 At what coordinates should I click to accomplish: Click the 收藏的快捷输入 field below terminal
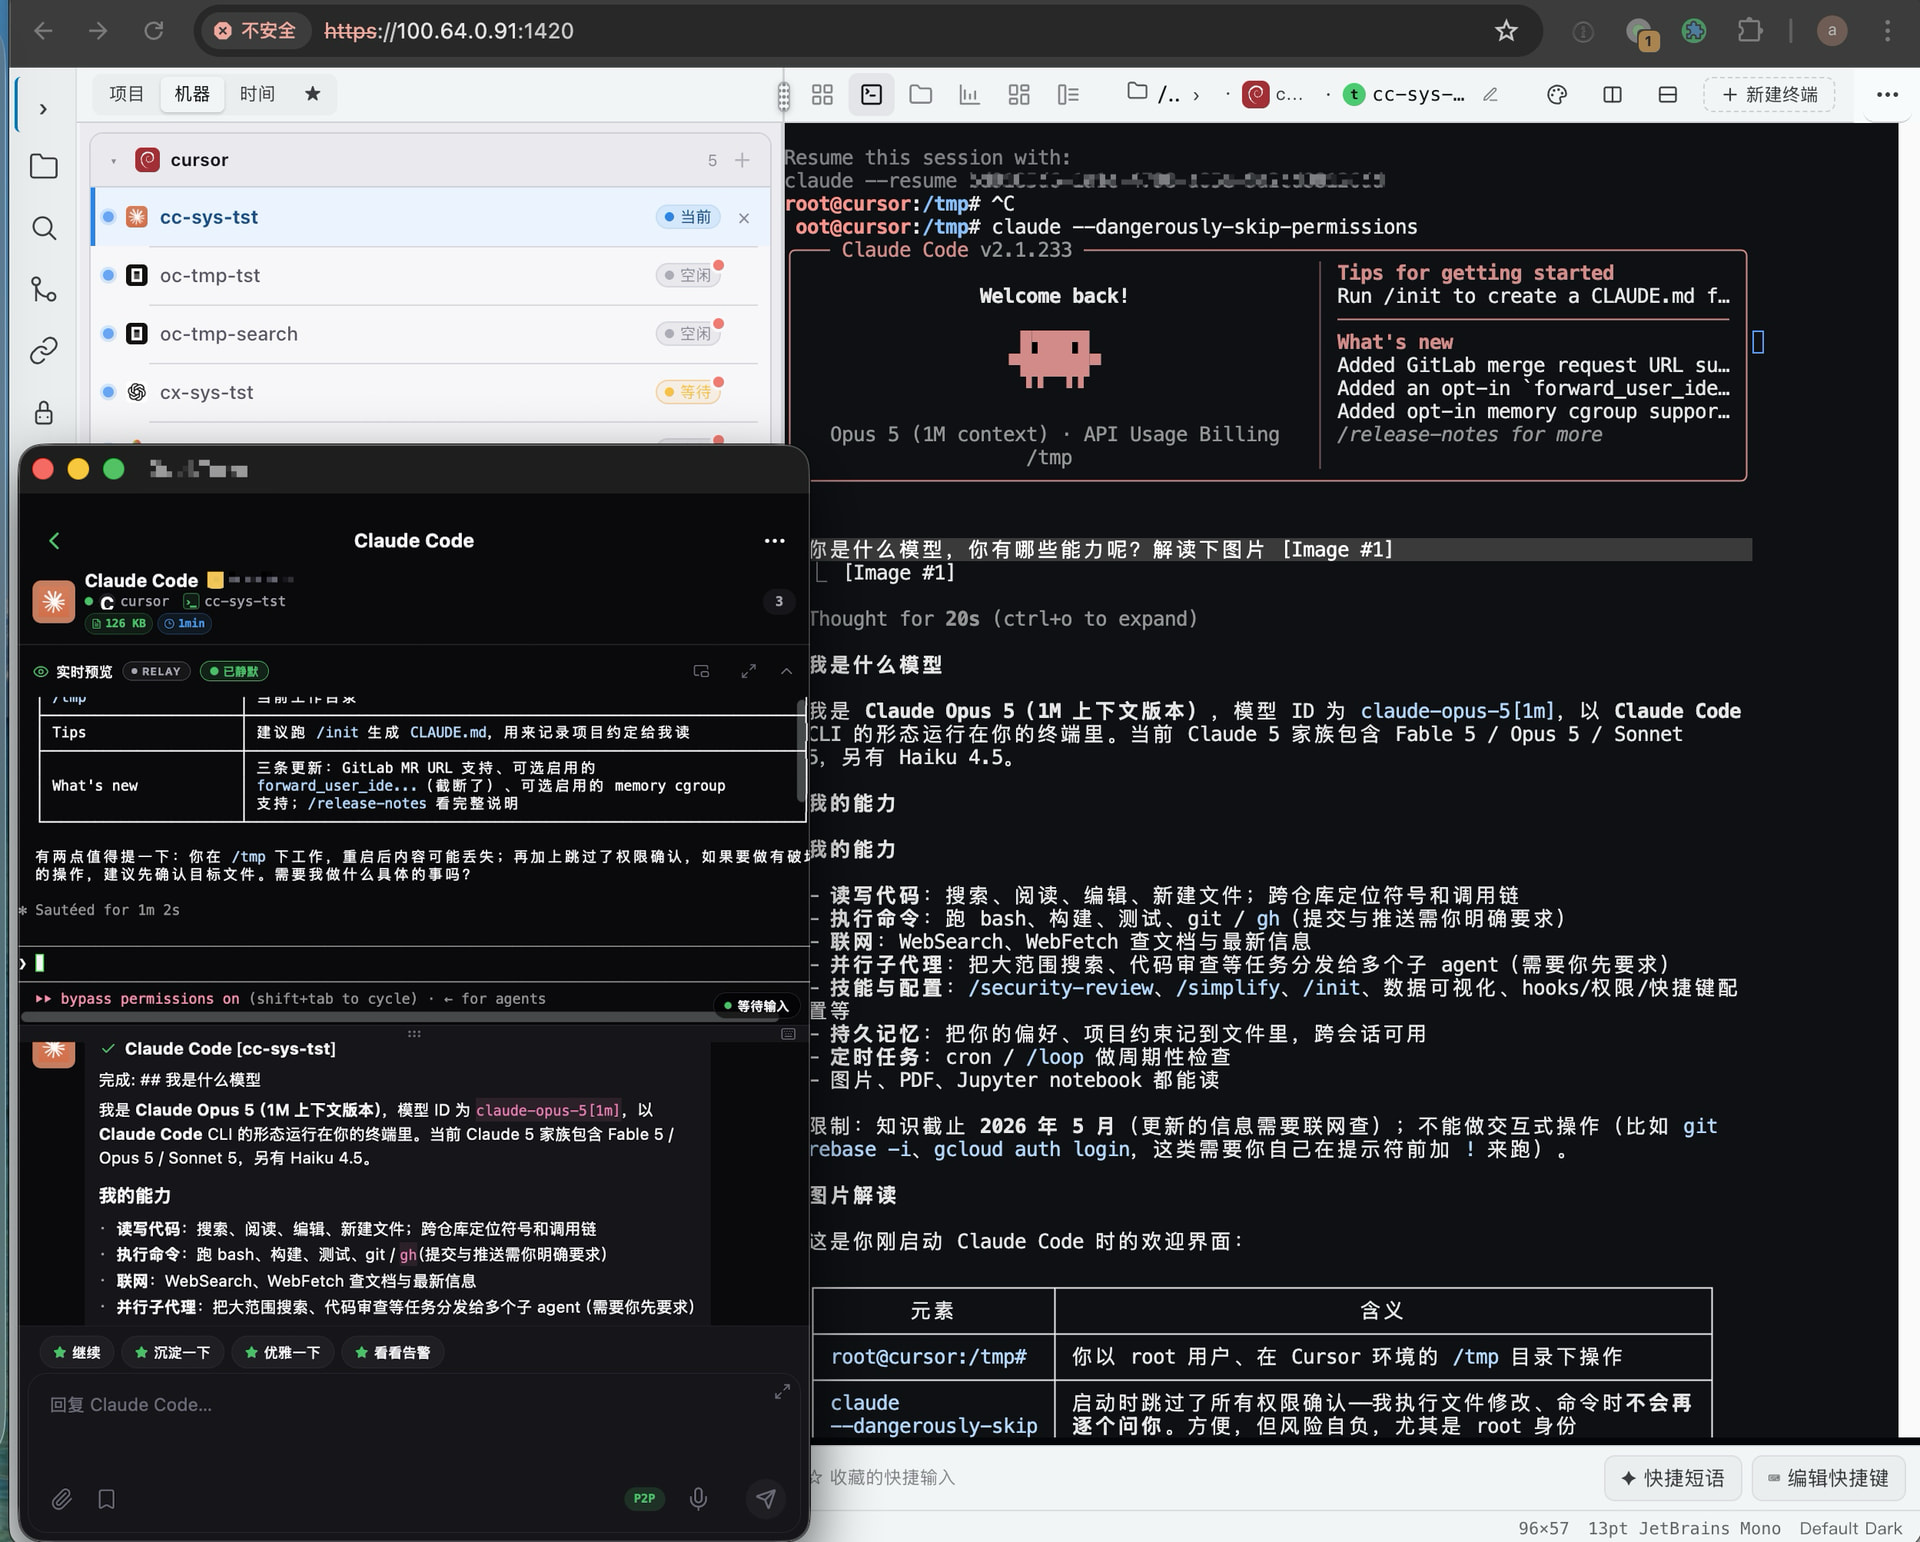pyautogui.click(x=892, y=1478)
